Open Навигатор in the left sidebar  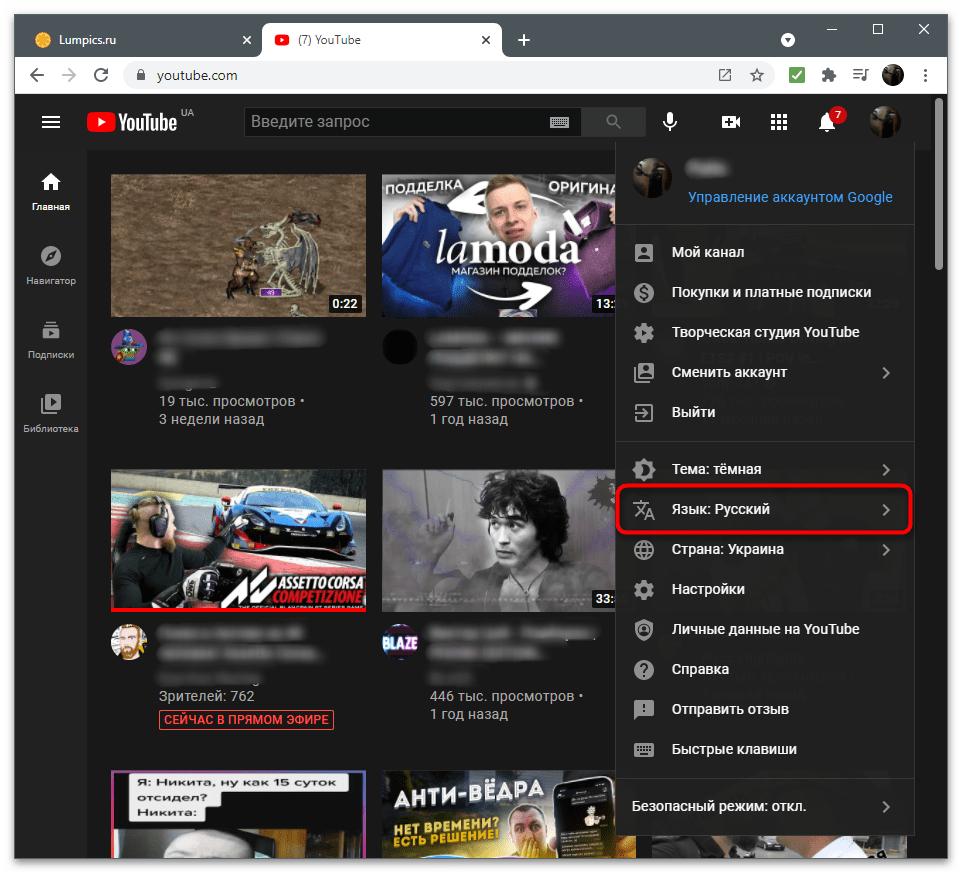coord(51,265)
